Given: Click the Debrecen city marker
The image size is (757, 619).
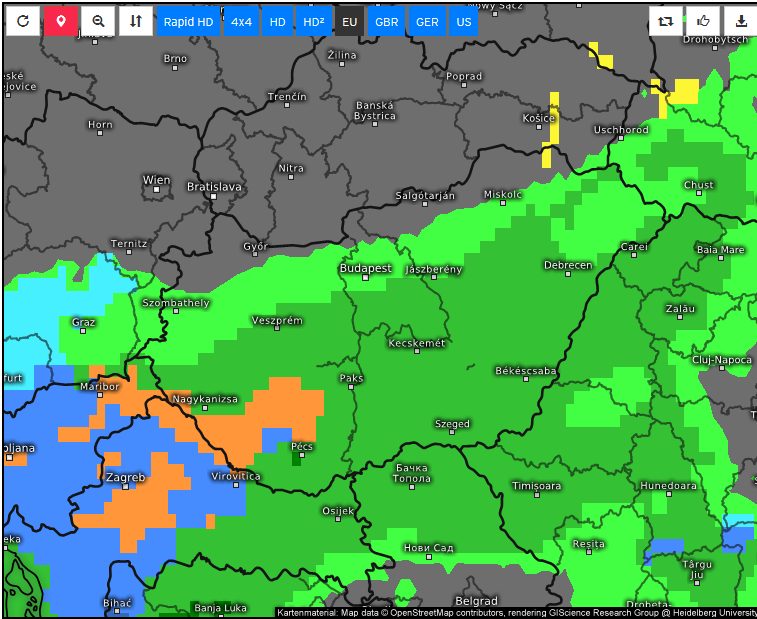Looking at the screenshot, I should point(568,274).
